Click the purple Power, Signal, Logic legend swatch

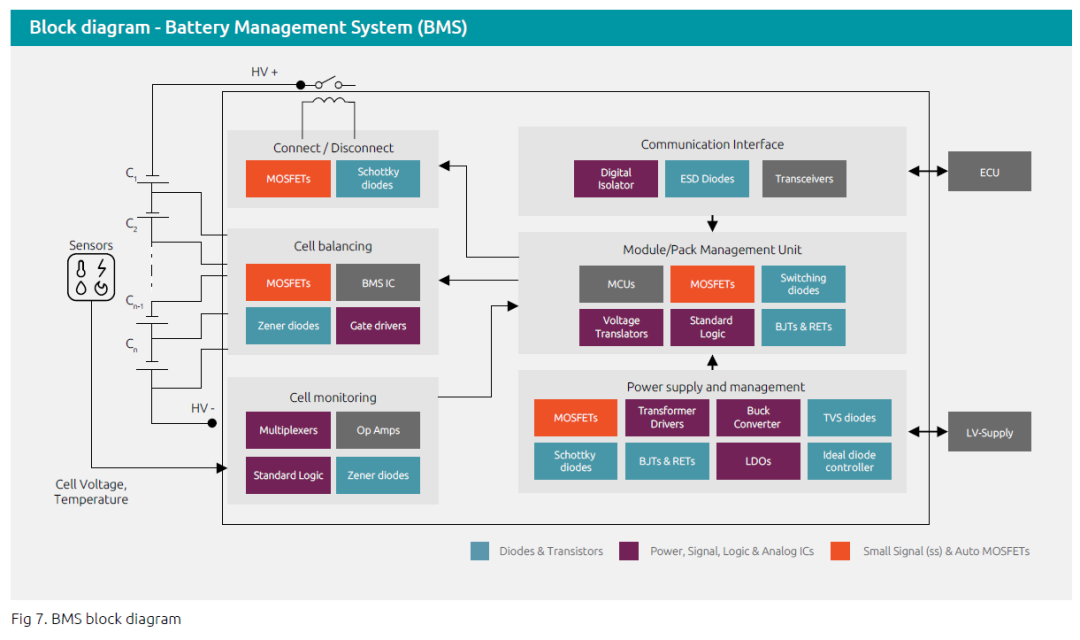click(x=629, y=551)
